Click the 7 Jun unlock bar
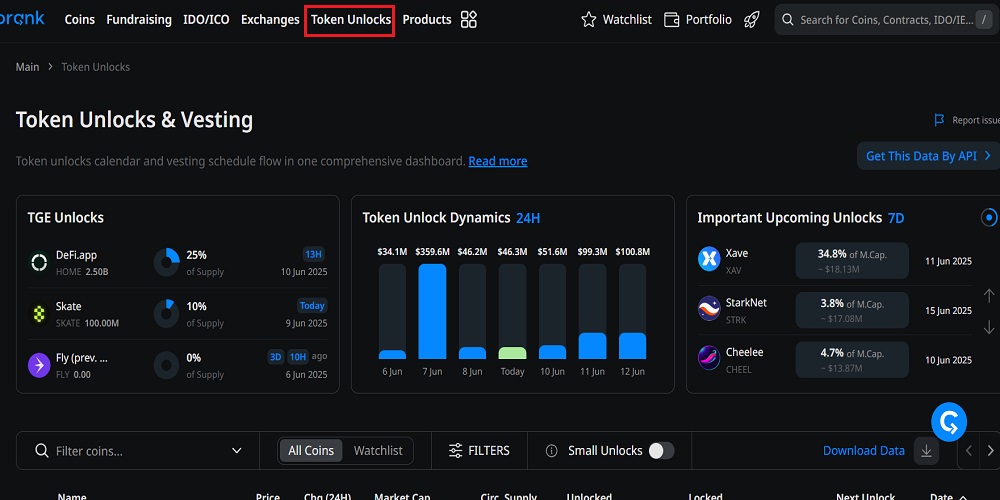This screenshot has width=1000, height=500. click(x=432, y=311)
